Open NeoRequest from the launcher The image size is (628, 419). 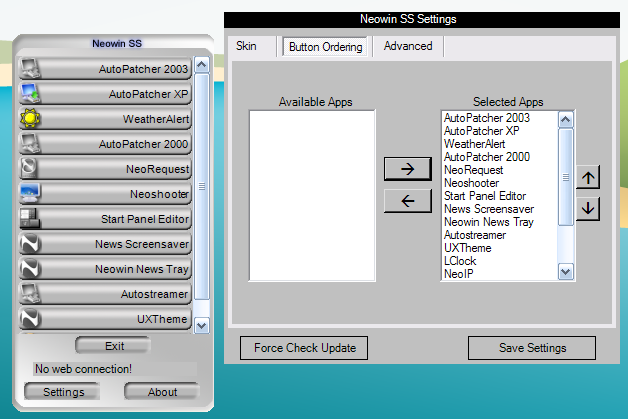pyautogui.click(x=105, y=169)
